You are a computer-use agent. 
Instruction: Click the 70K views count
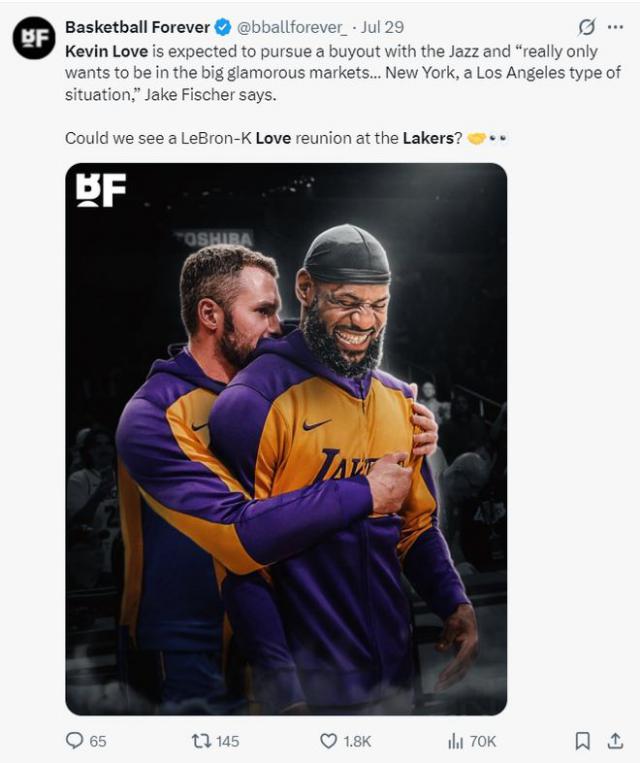tap(483, 741)
